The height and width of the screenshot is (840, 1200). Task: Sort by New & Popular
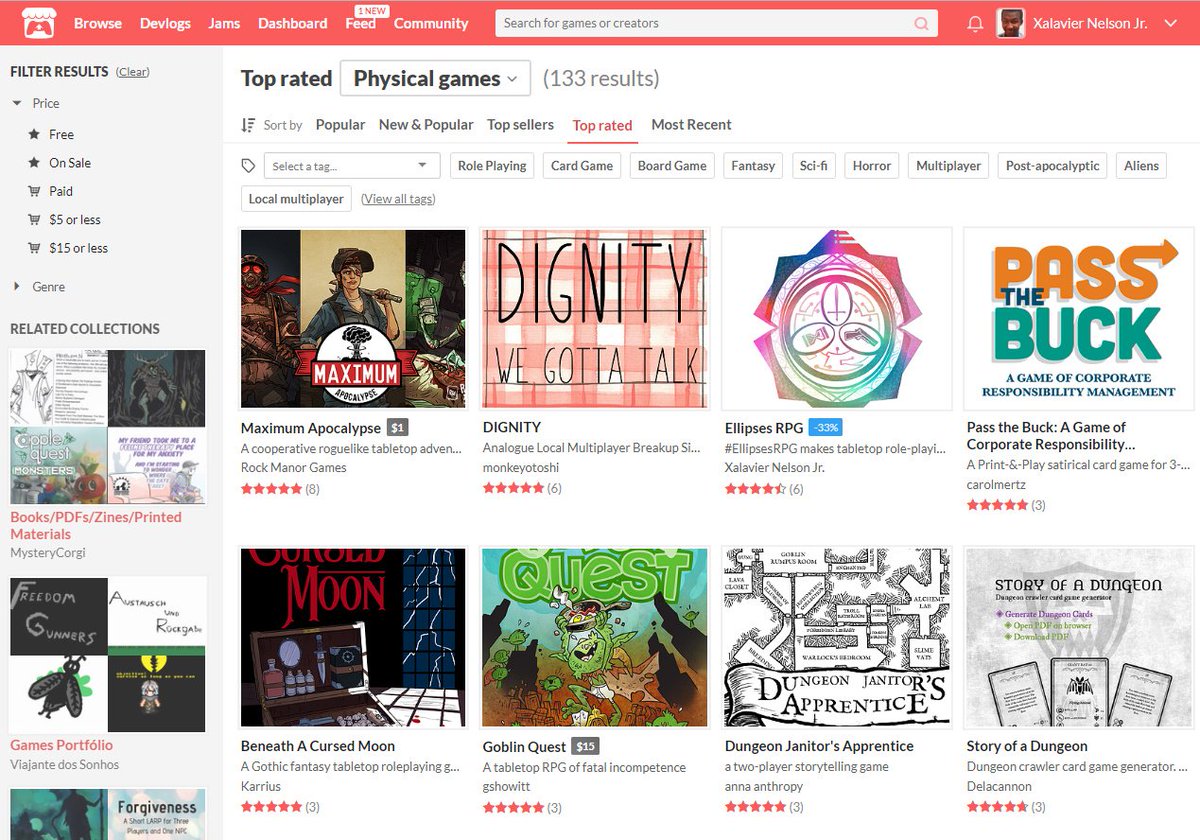[426, 124]
